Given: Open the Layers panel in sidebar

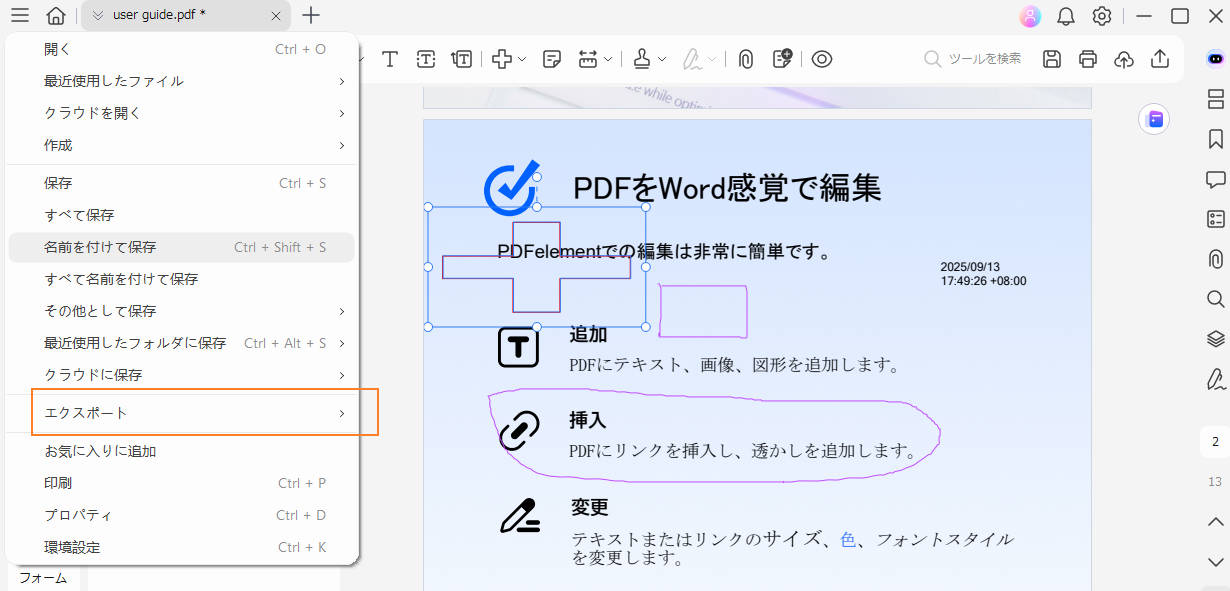Looking at the screenshot, I should [x=1216, y=338].
